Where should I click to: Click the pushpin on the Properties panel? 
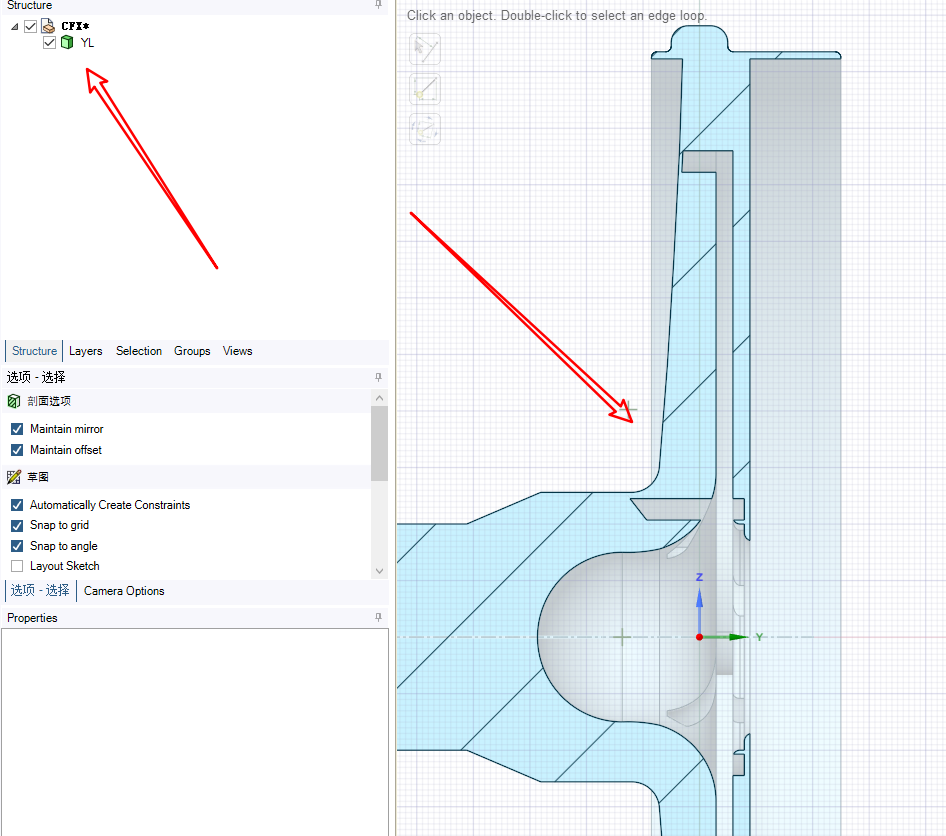pyautogui.click(x=378, y=618)
